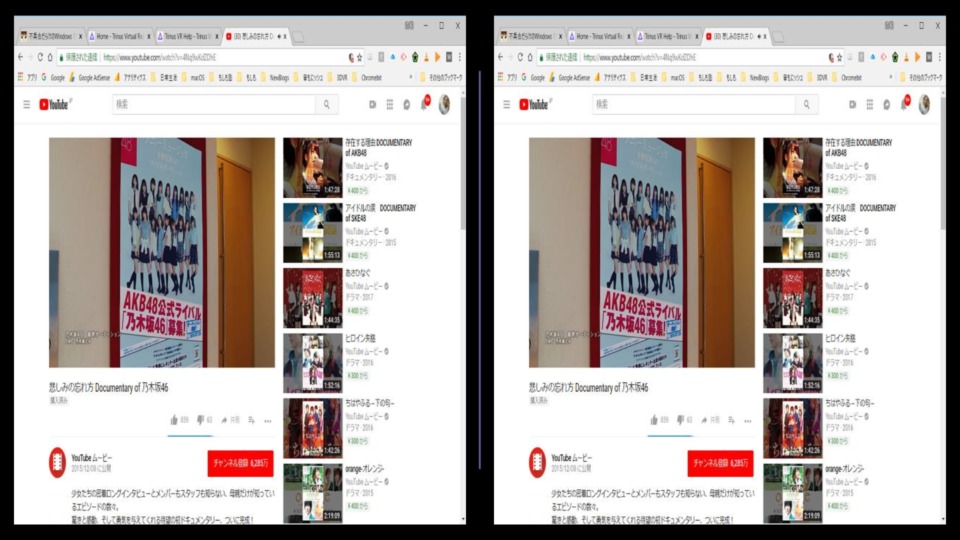Dislike the video with thumbs-down in the left window
Viewport: 960px width, 540px height.
[200, 420]
